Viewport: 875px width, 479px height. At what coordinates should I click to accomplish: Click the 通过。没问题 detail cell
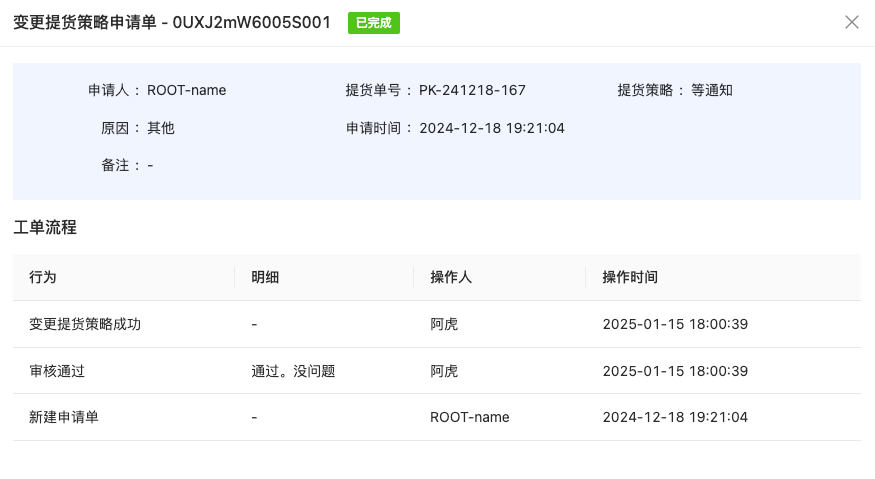click(293, 371)
